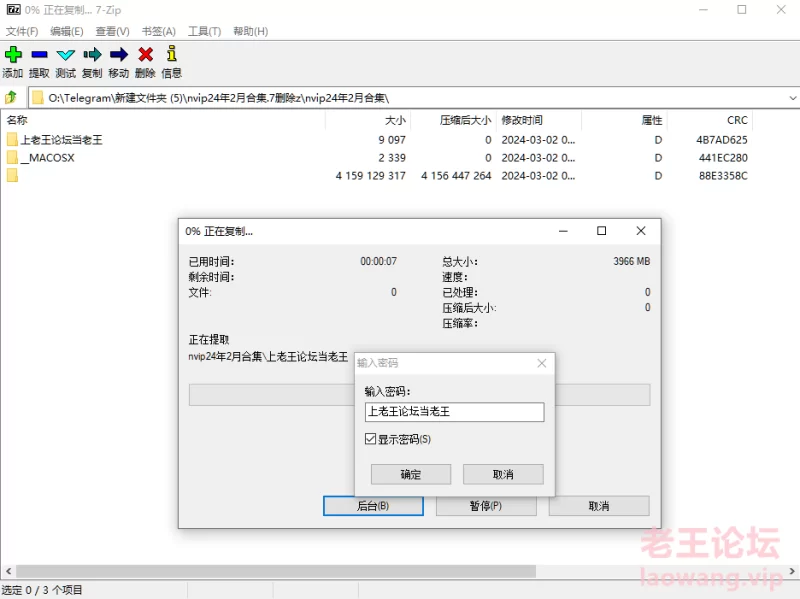Select the 上老王论坛当老王 folder name

[62, 139]
